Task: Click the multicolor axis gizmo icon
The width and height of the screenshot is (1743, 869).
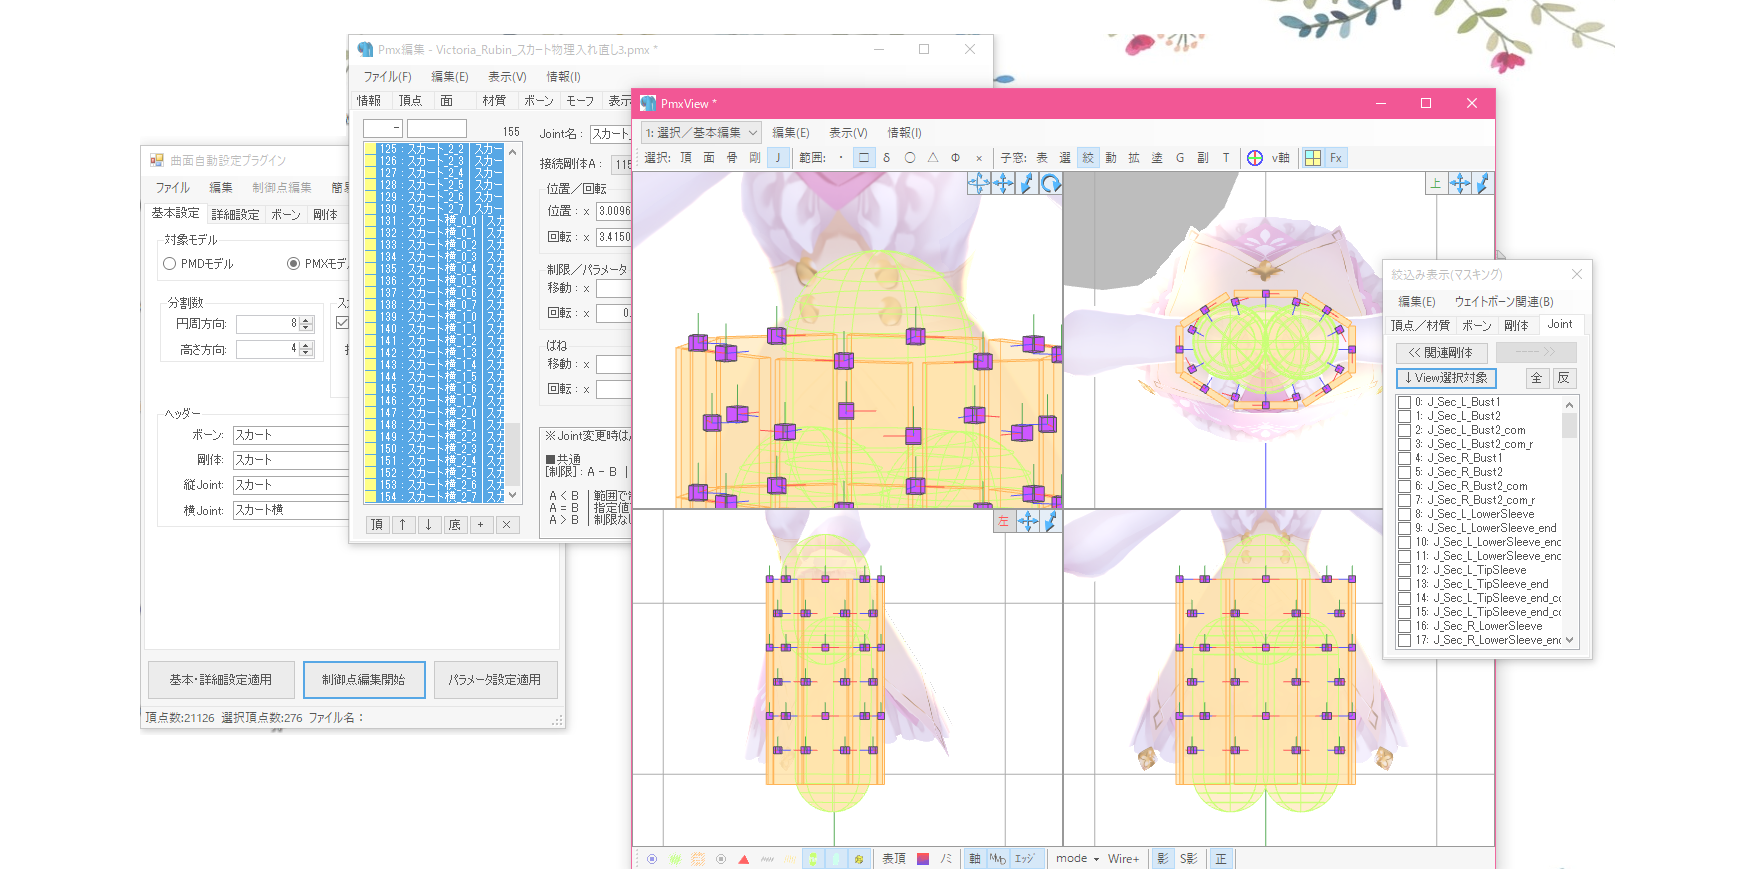Action: [1255, 158]
